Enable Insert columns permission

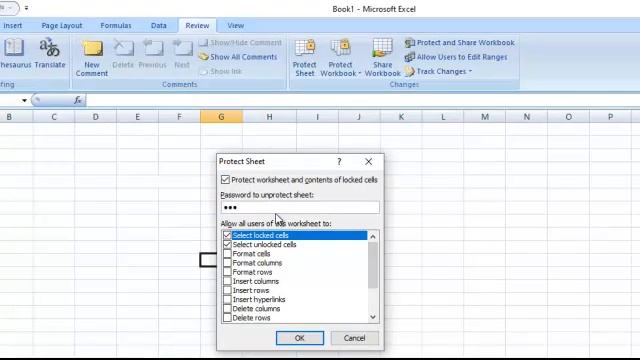(x=227, y=281)
